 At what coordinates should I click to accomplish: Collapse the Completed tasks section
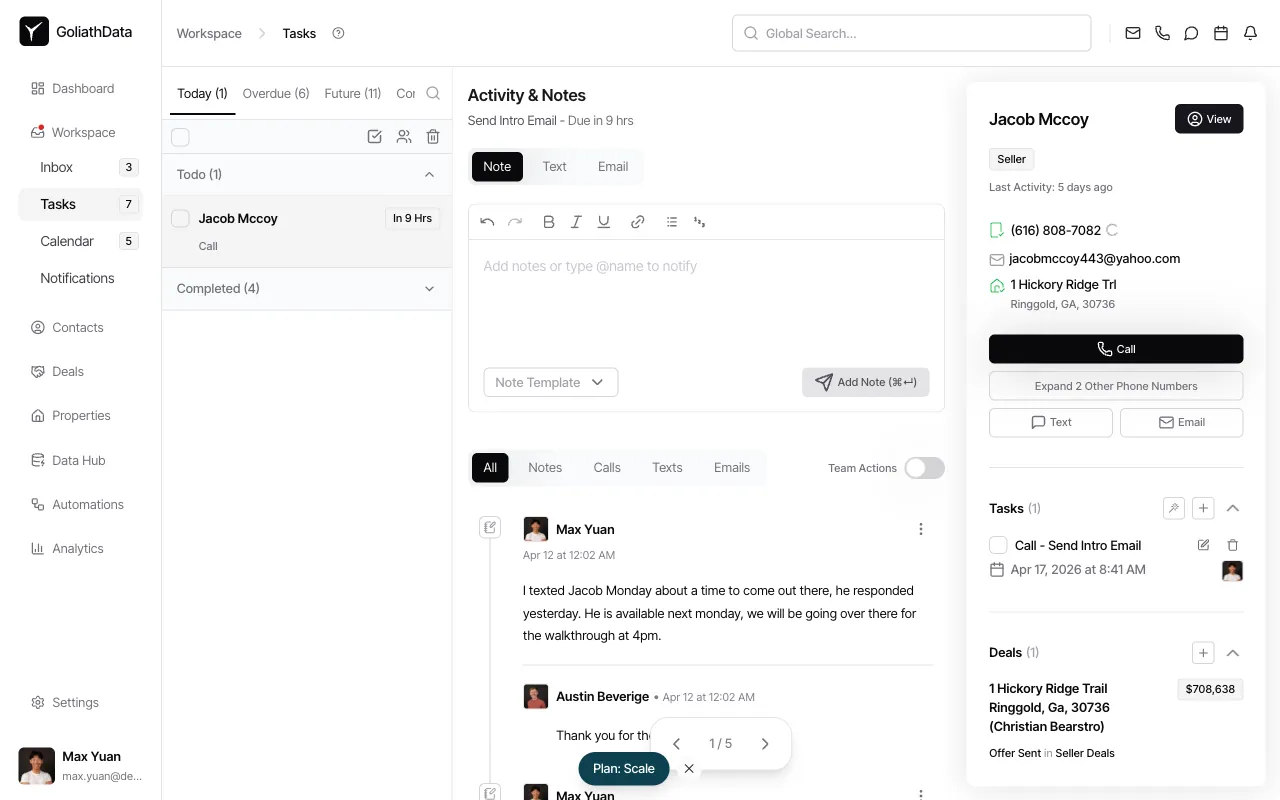(429, 288)
